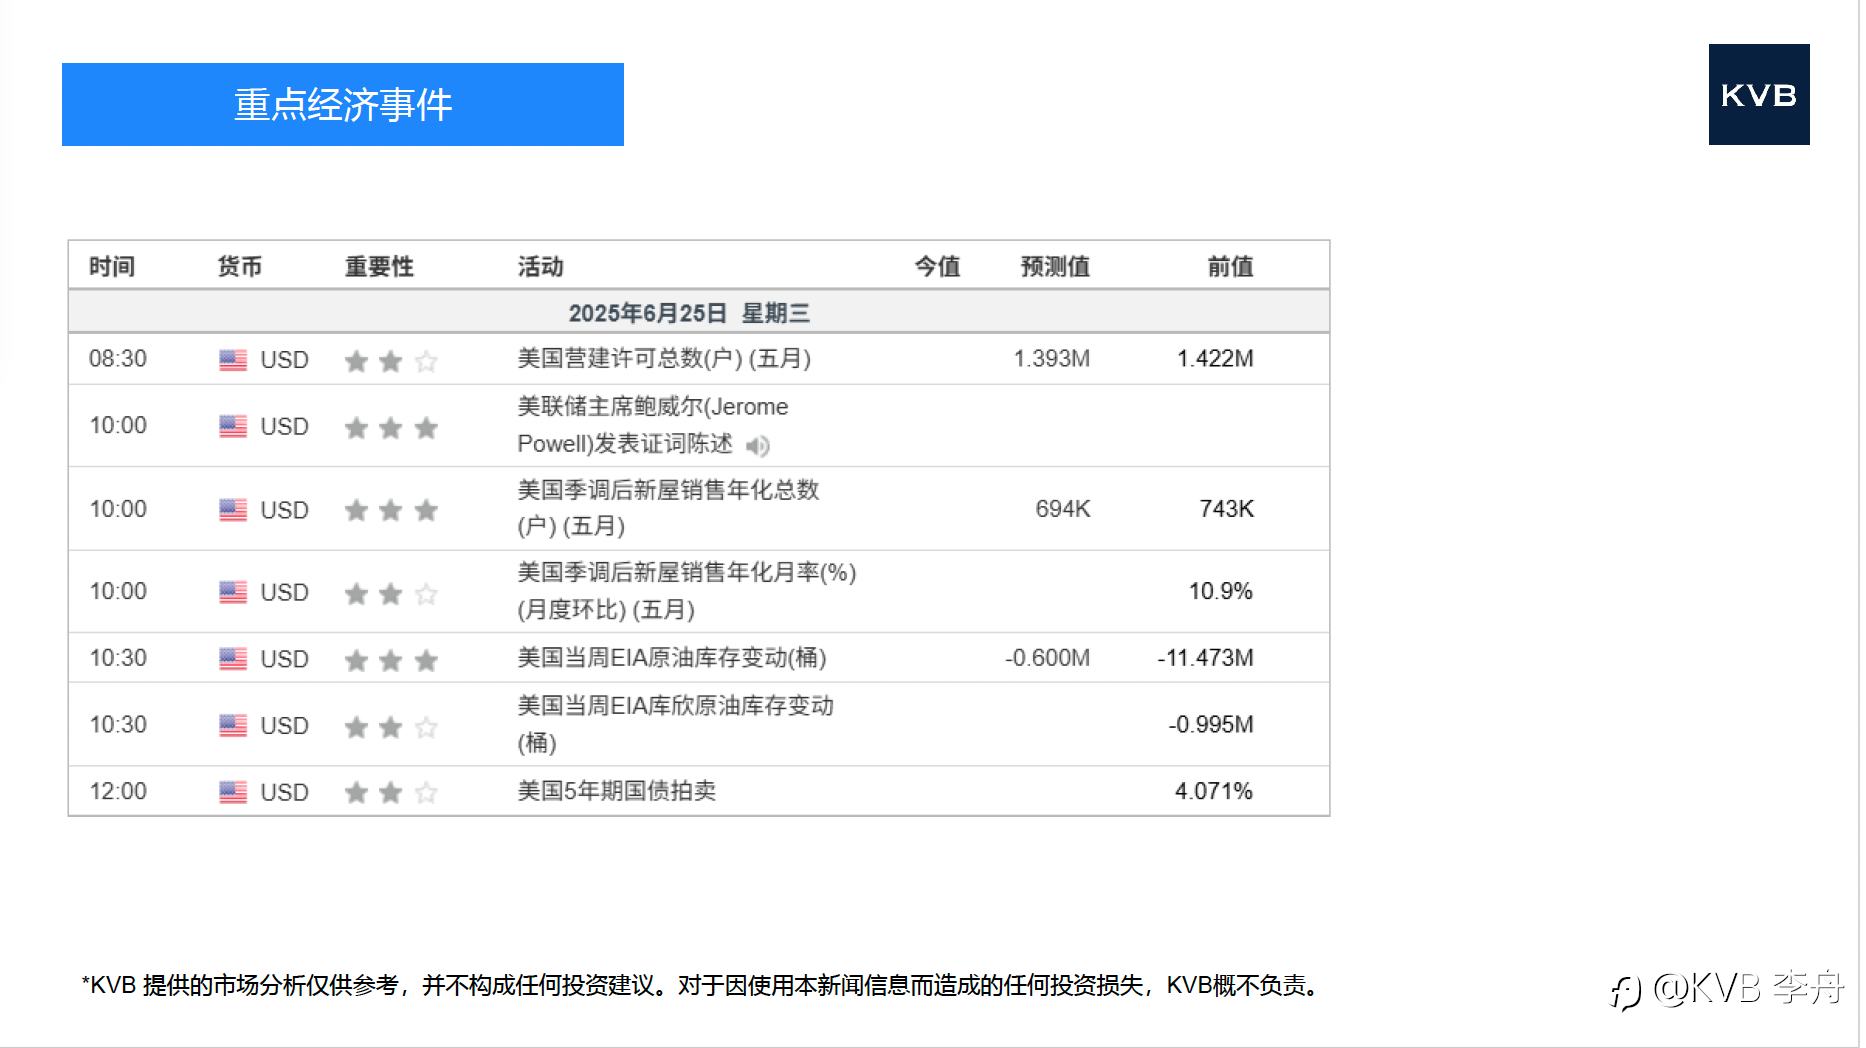Click previous value 743K
Screen dimensions: 1866x1048
pos(1227,508)
